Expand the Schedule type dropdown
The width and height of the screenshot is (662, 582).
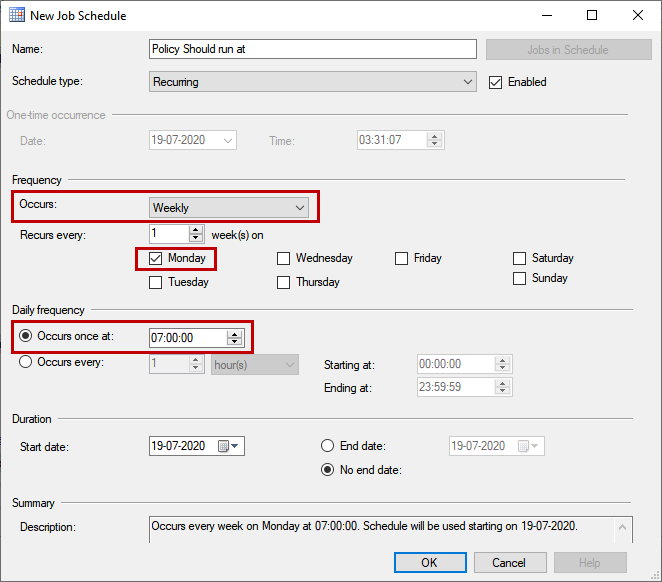pos(469,82)
